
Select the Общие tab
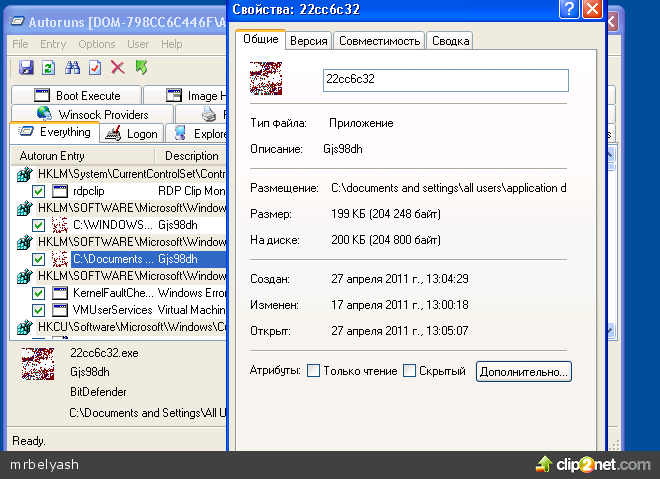coord(261,39)
